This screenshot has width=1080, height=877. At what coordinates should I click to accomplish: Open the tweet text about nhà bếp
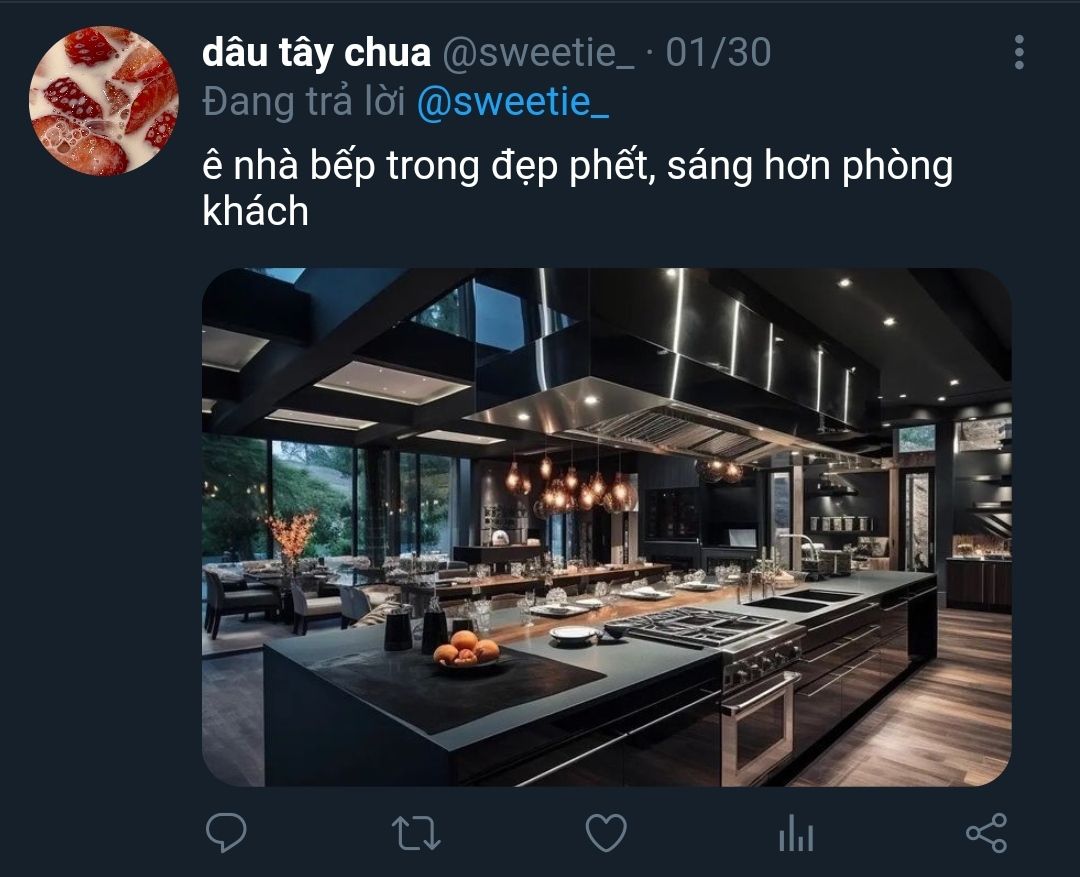(577, 187)
